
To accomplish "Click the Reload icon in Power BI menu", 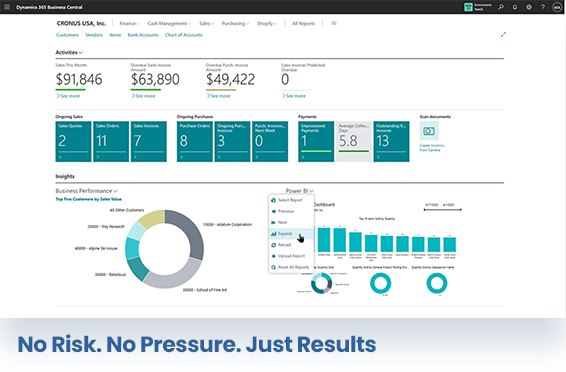I will (x=274, y=245).
